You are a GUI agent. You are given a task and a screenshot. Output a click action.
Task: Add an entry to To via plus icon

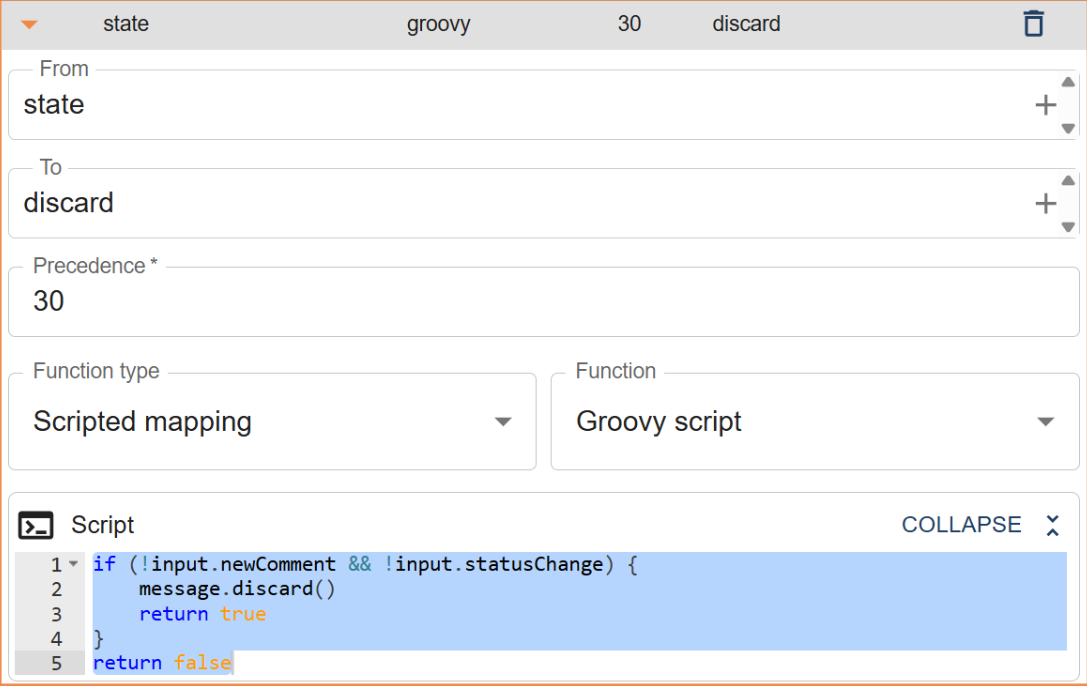coord(1046,202)
